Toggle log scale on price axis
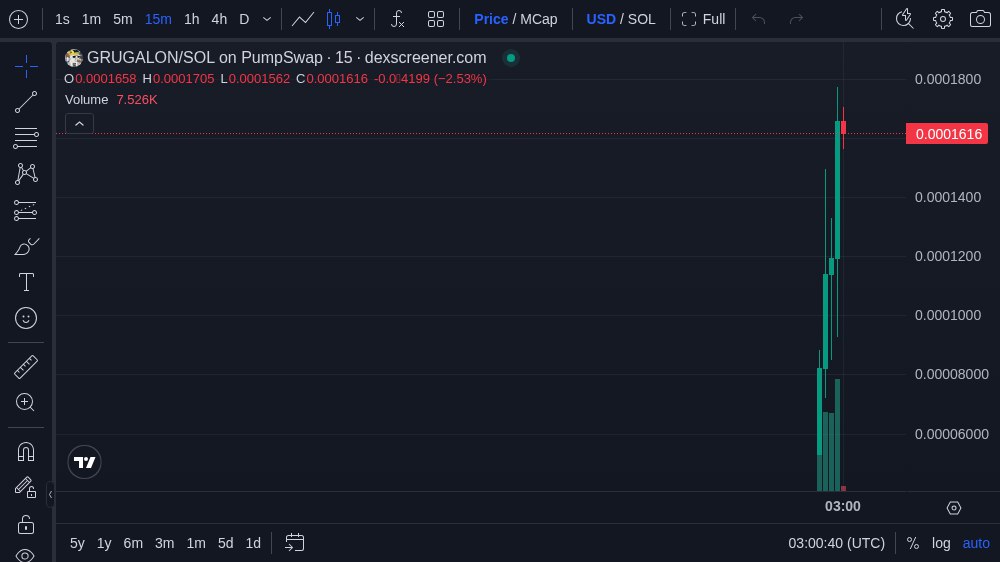 (941, 543)
